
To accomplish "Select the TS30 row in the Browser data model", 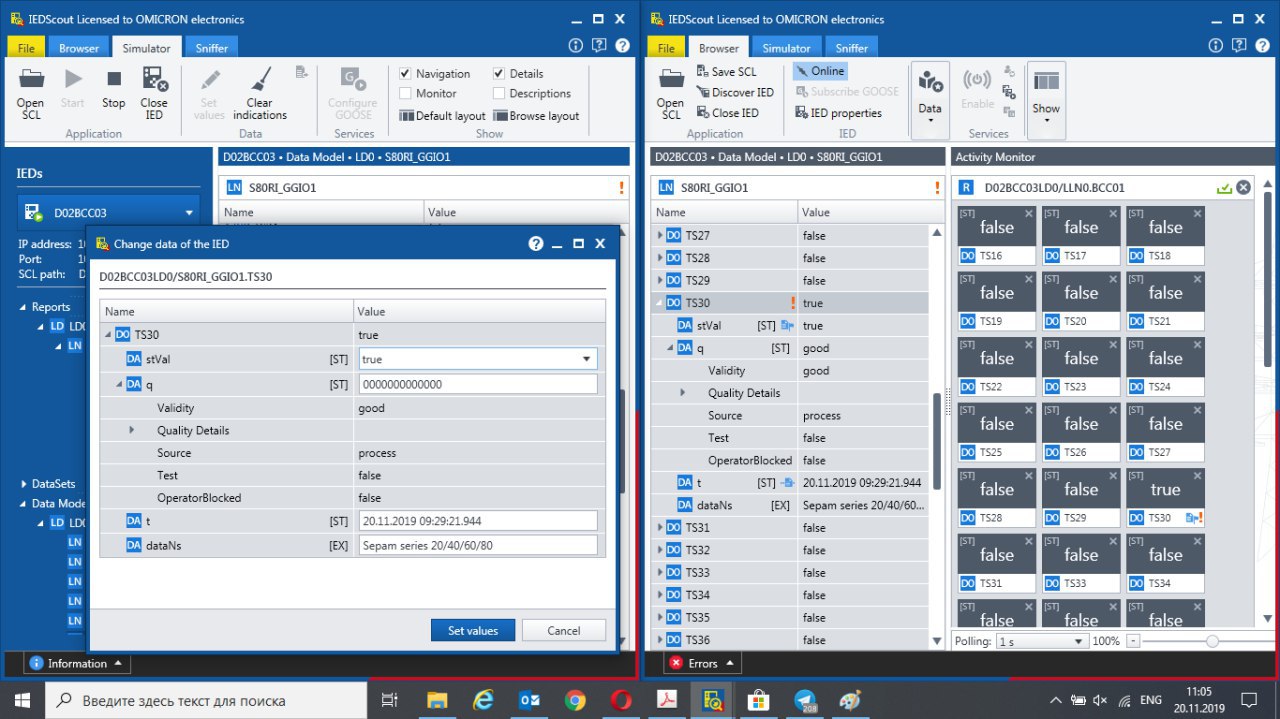I will 790,303.
